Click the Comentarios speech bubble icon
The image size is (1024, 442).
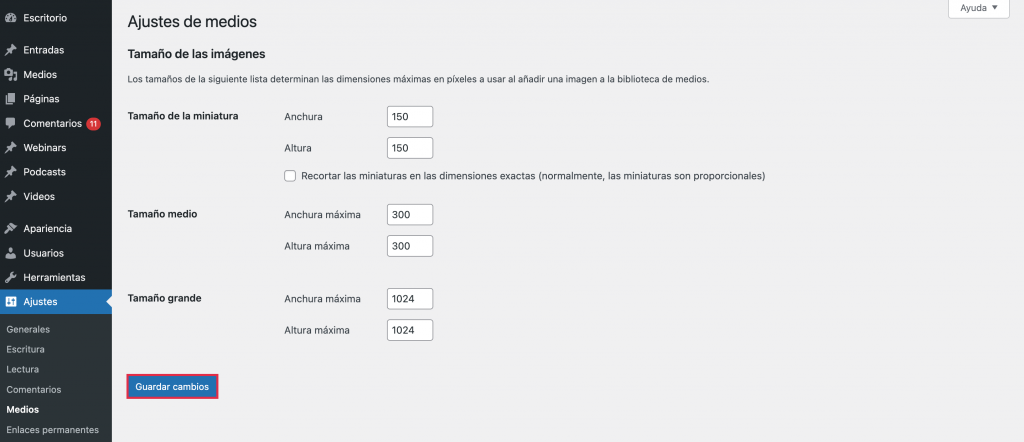coord(10,124)
